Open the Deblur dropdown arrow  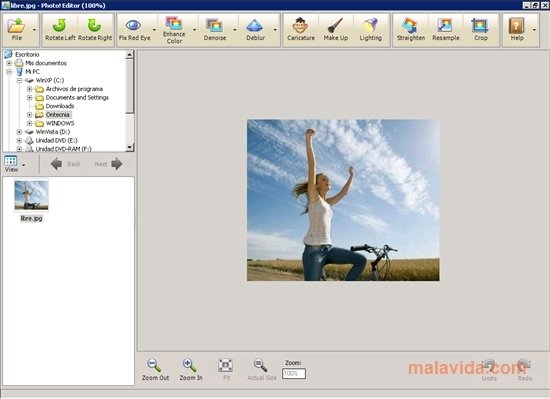point(275,30)
